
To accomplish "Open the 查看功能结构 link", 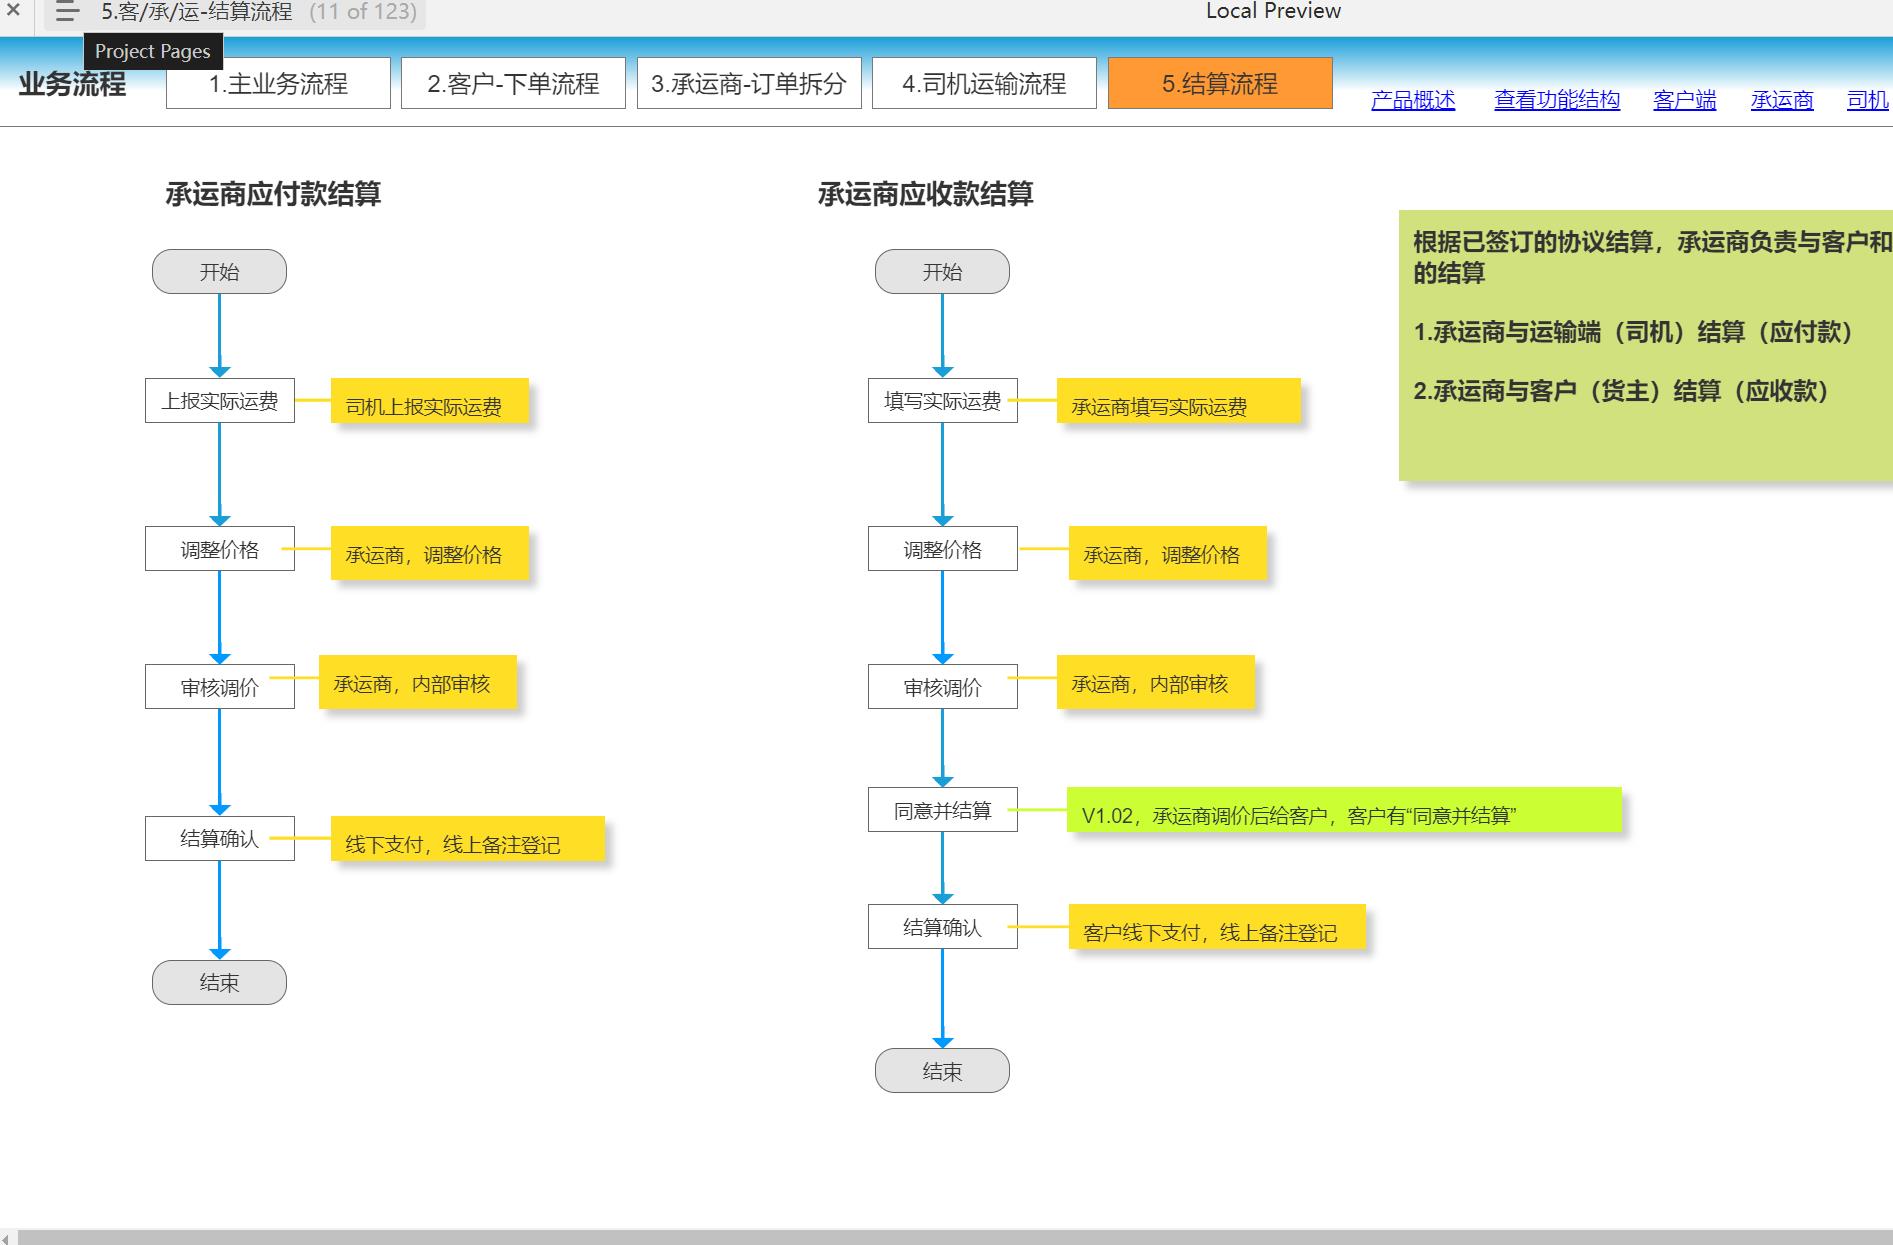I will tap(1557, 100).
